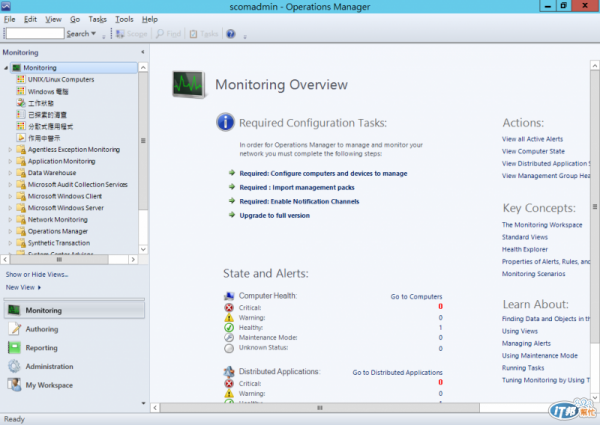Expand the Data Warehouse folder
The image size is (600, 425).
(10, 173)
